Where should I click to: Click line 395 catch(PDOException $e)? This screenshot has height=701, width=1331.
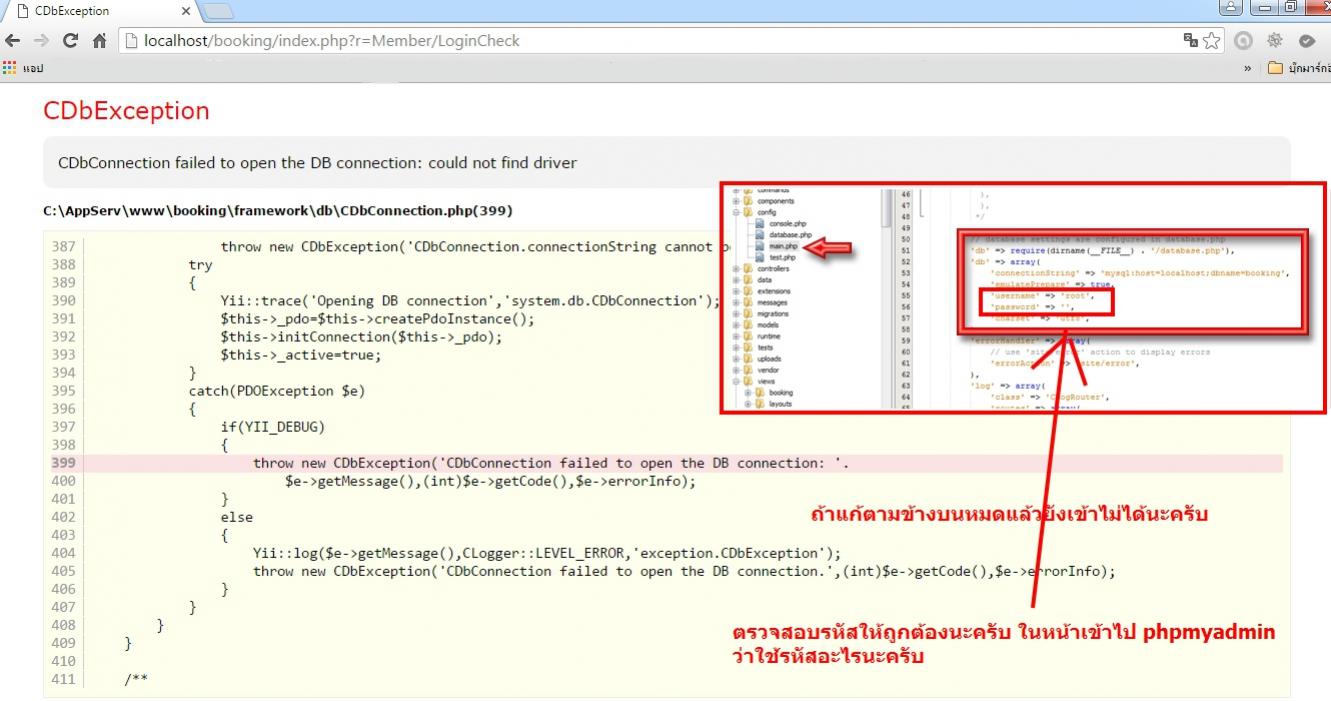(x=277, y=391)
